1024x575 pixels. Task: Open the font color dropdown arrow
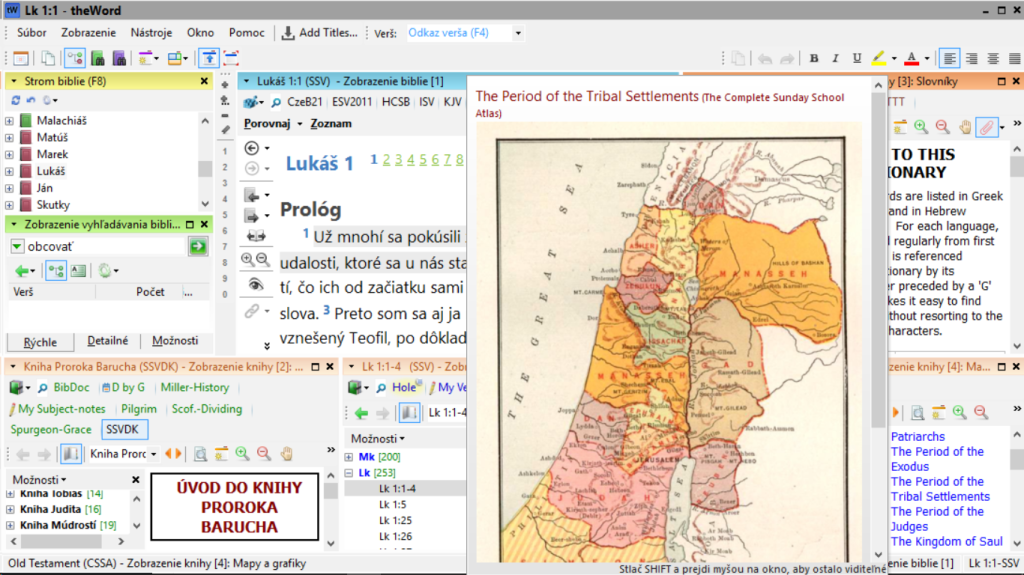click(x=927, y=59)
